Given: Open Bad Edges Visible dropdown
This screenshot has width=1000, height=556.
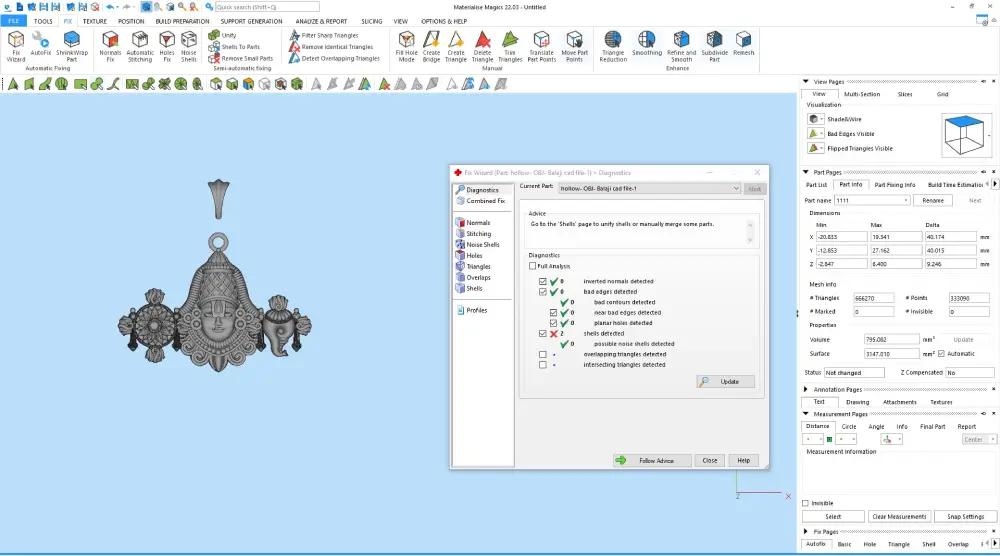Looking at the screenshot, I should coord(821,134).
